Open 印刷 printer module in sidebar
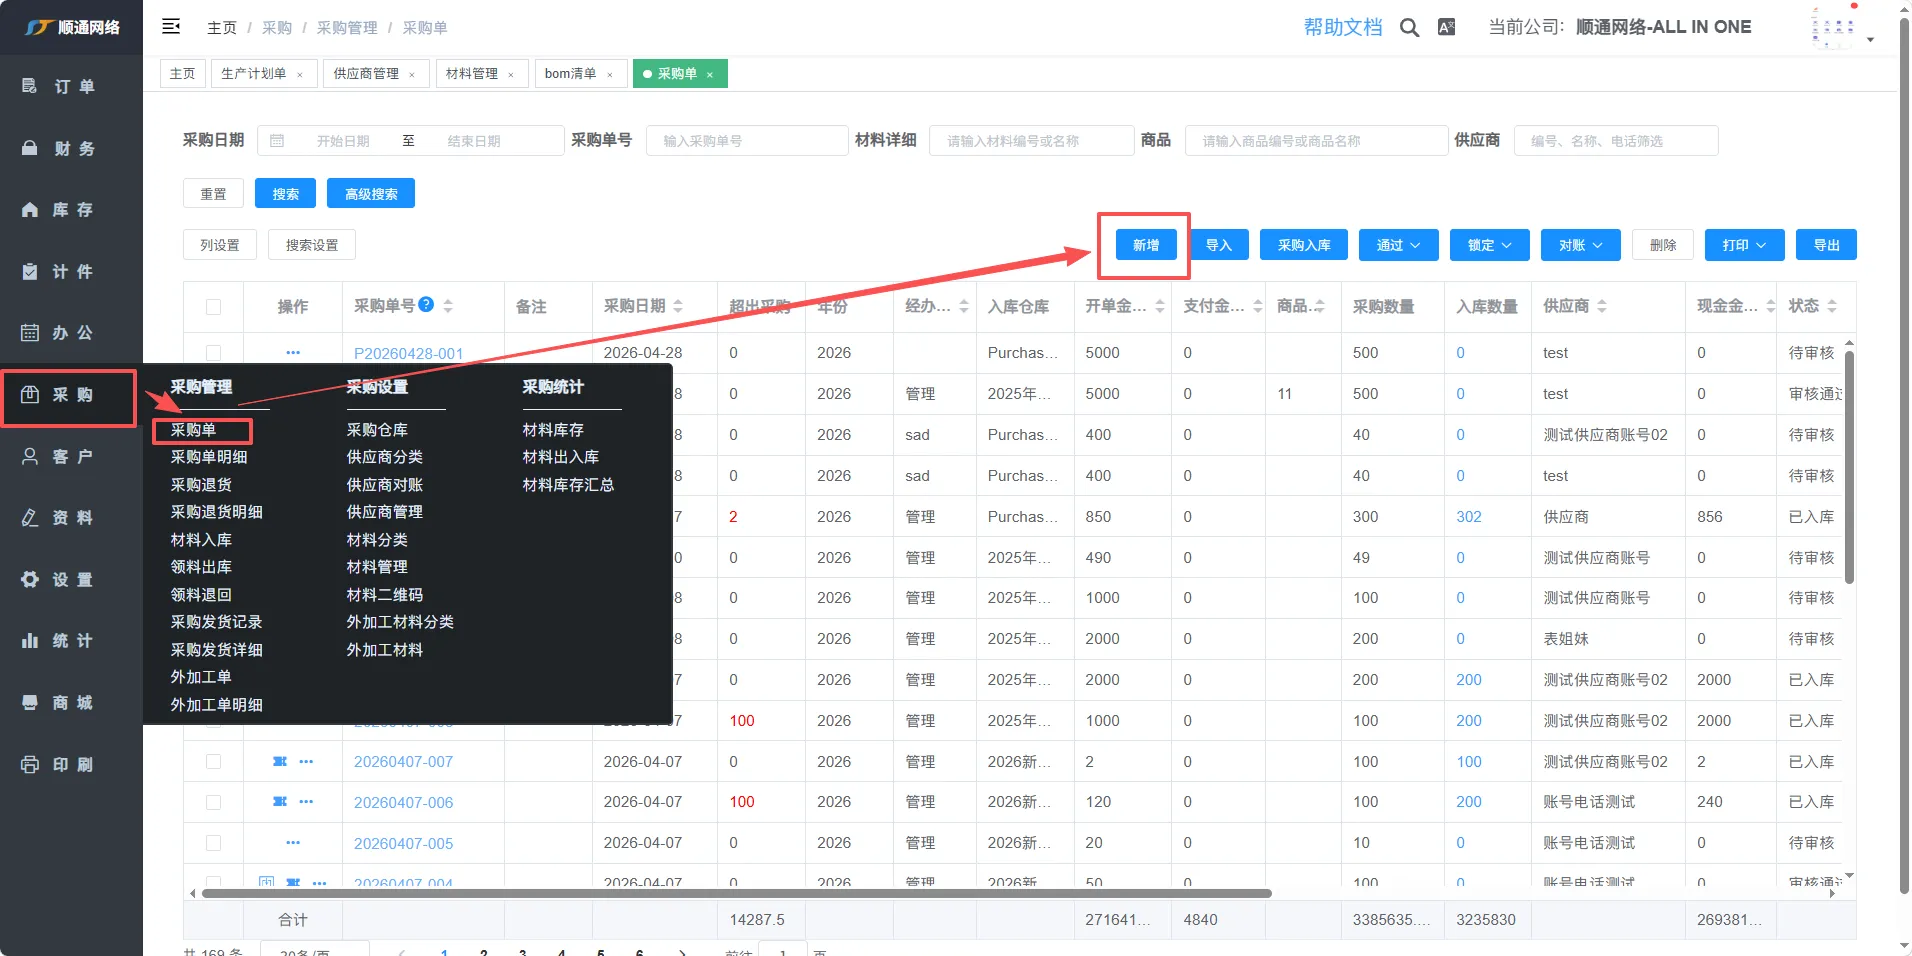 (x=60, y=765)
